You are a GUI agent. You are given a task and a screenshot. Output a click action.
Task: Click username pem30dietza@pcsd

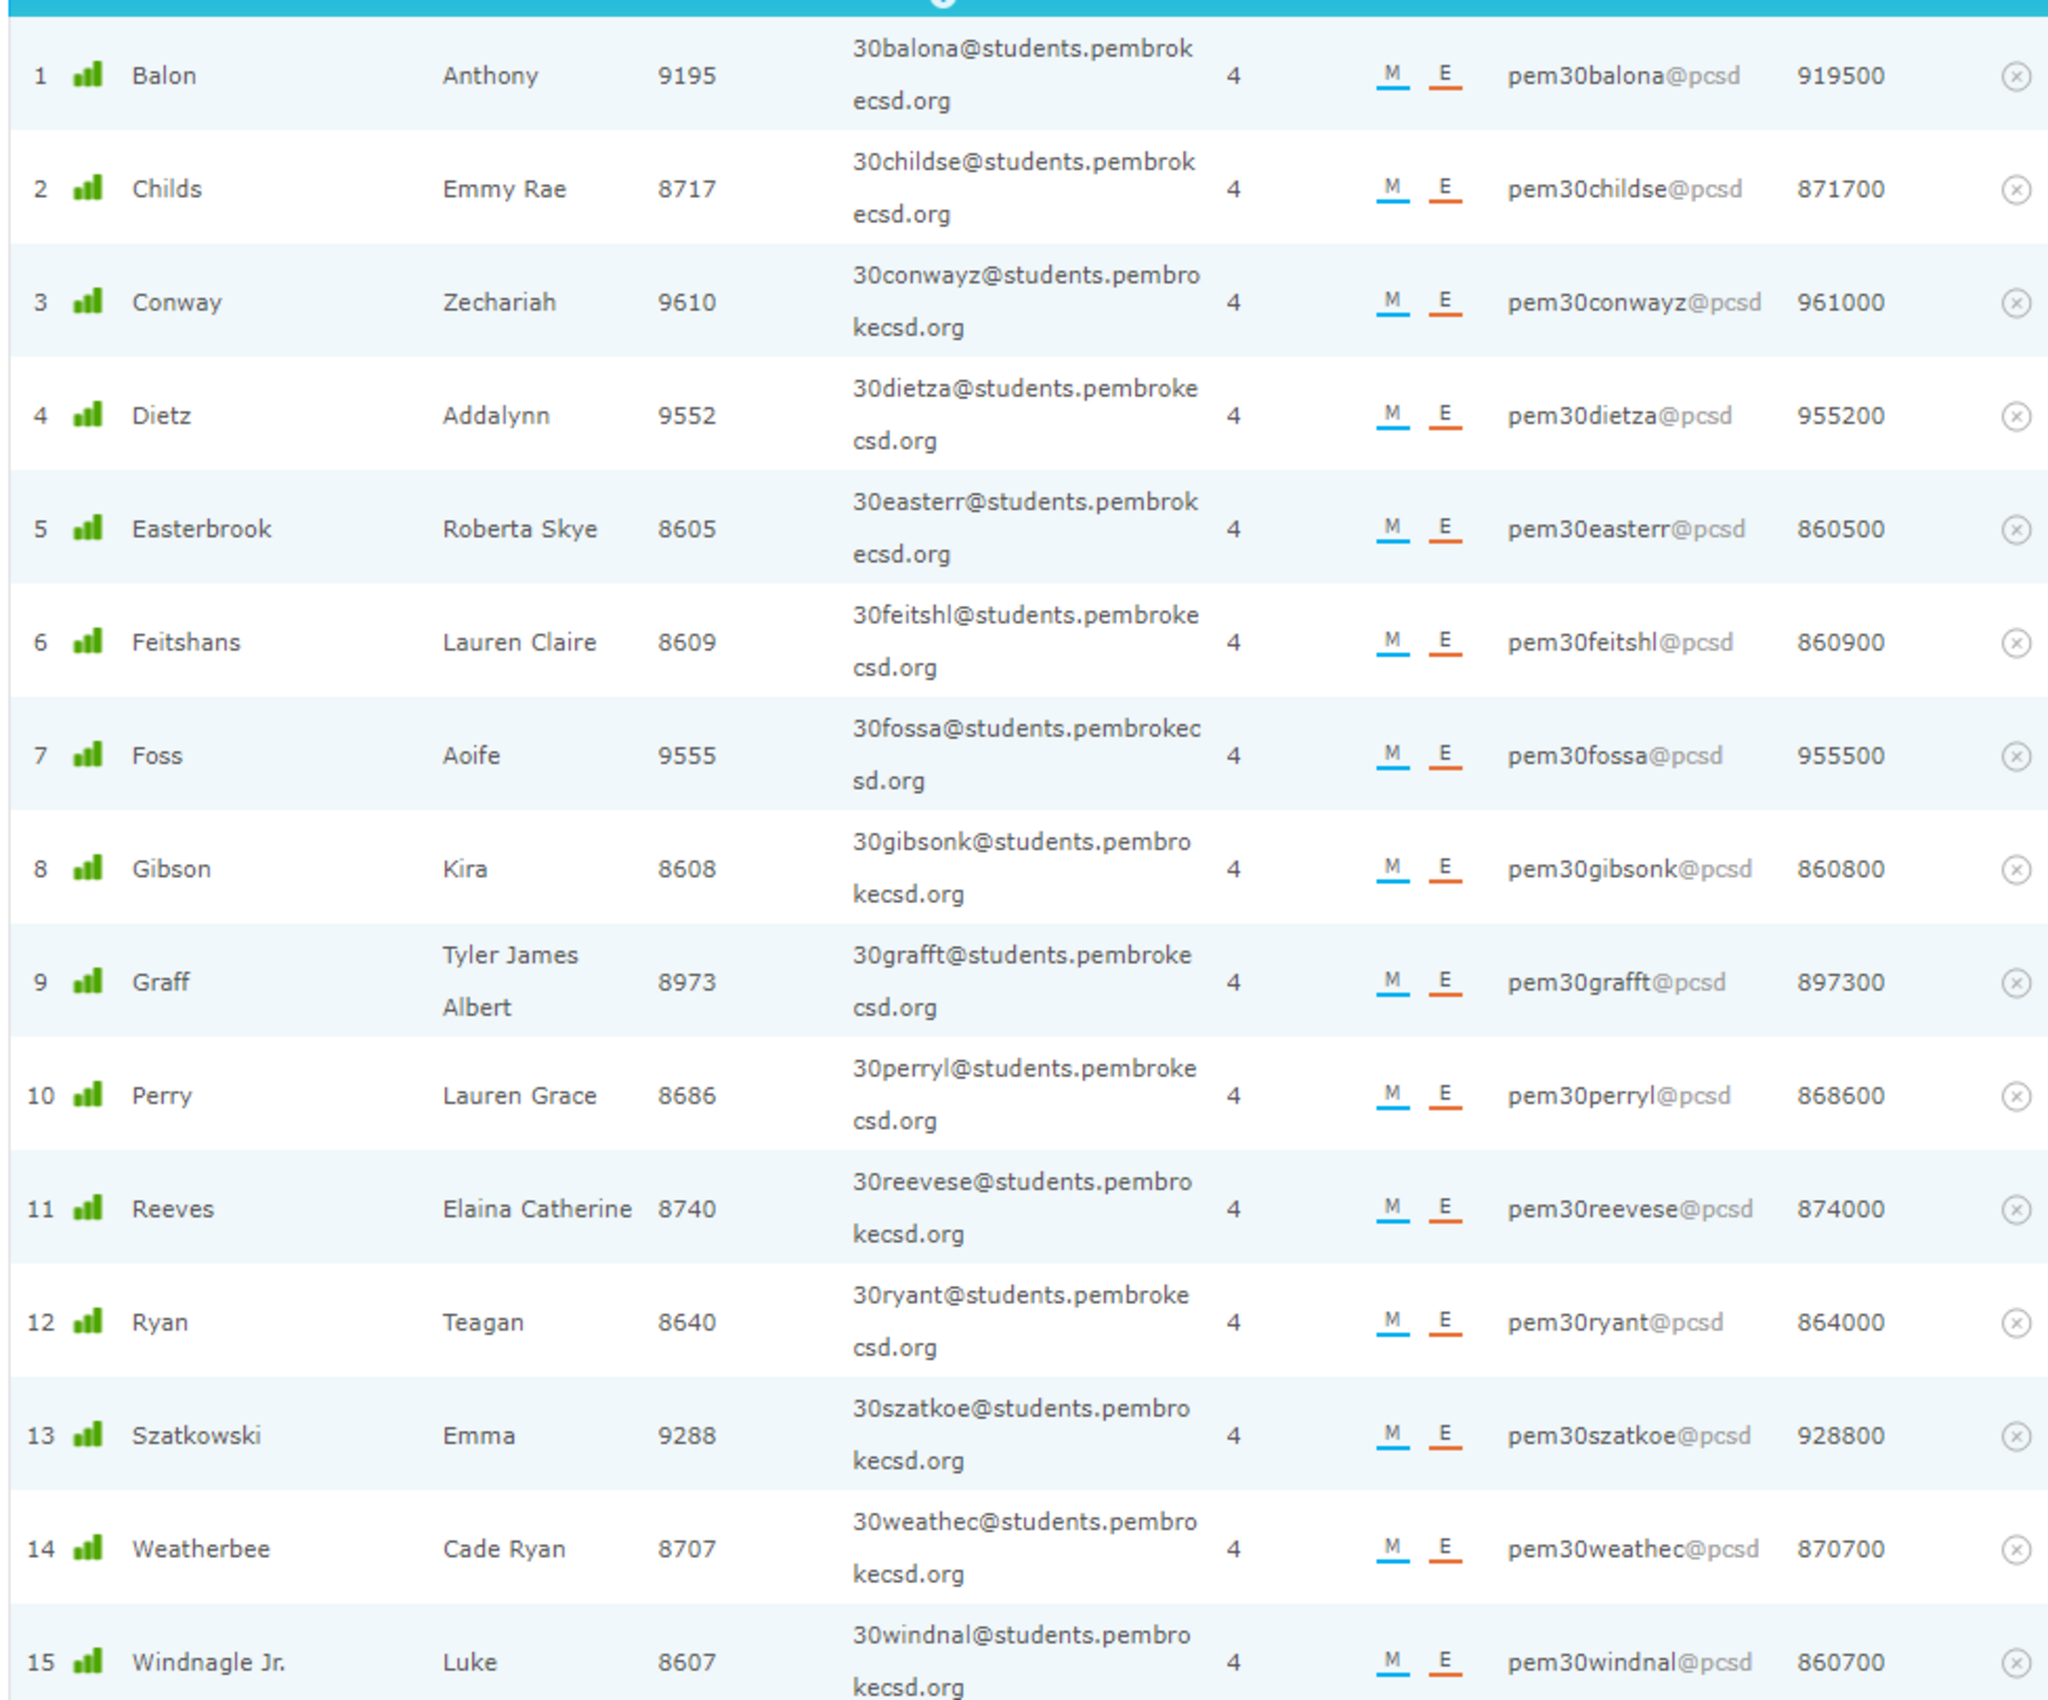click(1619, 416)
